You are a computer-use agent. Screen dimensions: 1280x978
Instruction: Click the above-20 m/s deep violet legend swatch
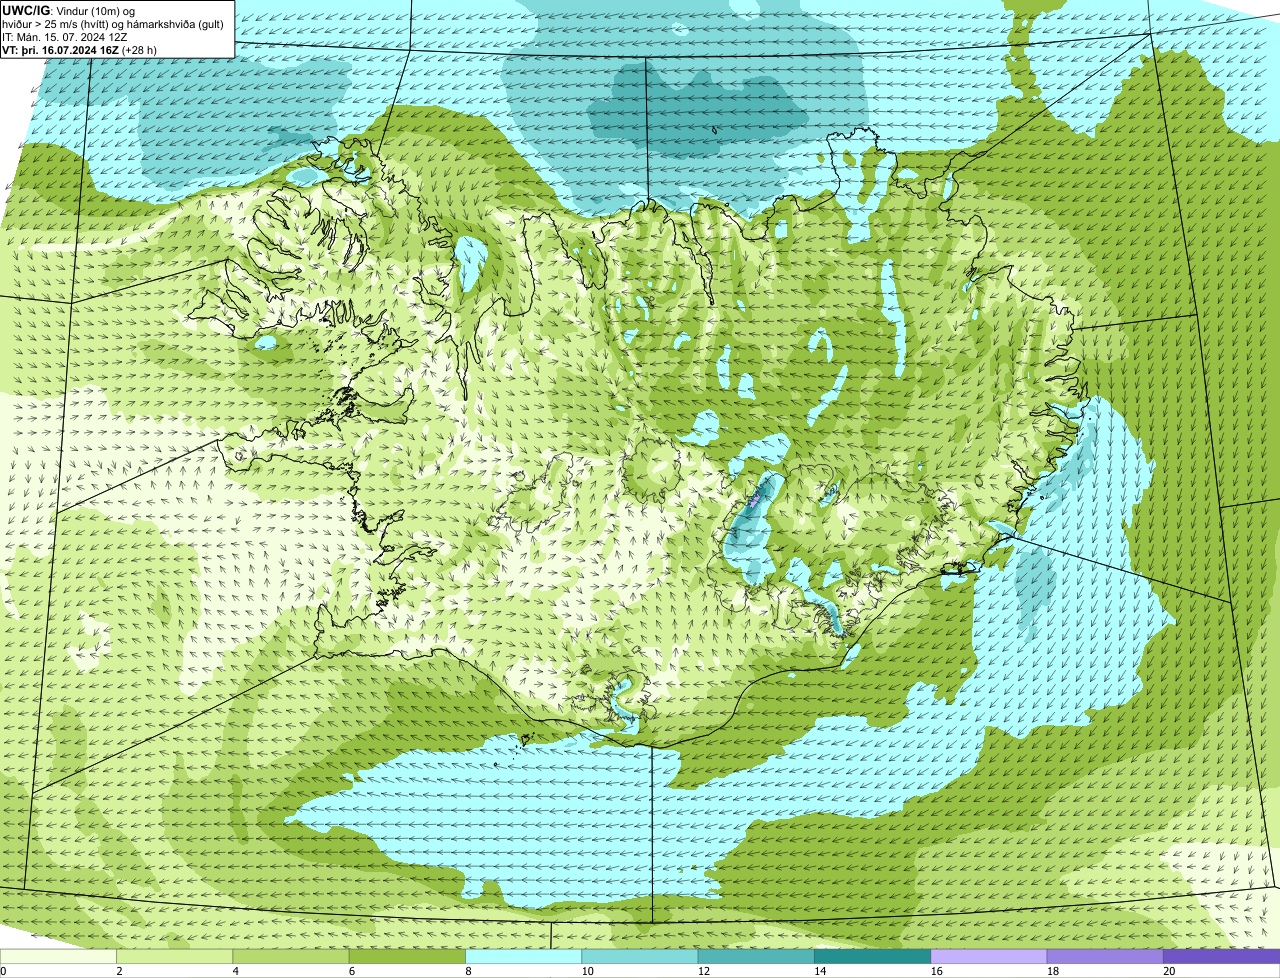[x=1221, y=956]
